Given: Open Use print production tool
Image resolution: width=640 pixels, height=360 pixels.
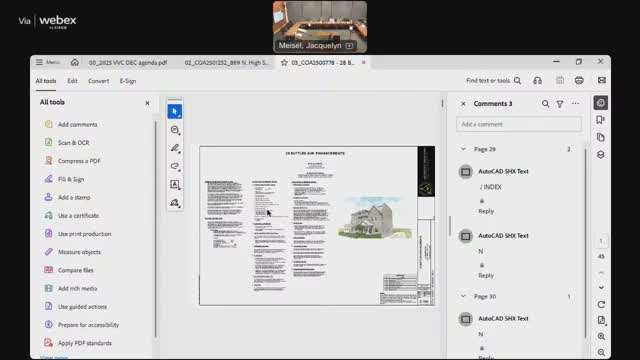Looking at the screenshot, I should [x=84, y=234].
